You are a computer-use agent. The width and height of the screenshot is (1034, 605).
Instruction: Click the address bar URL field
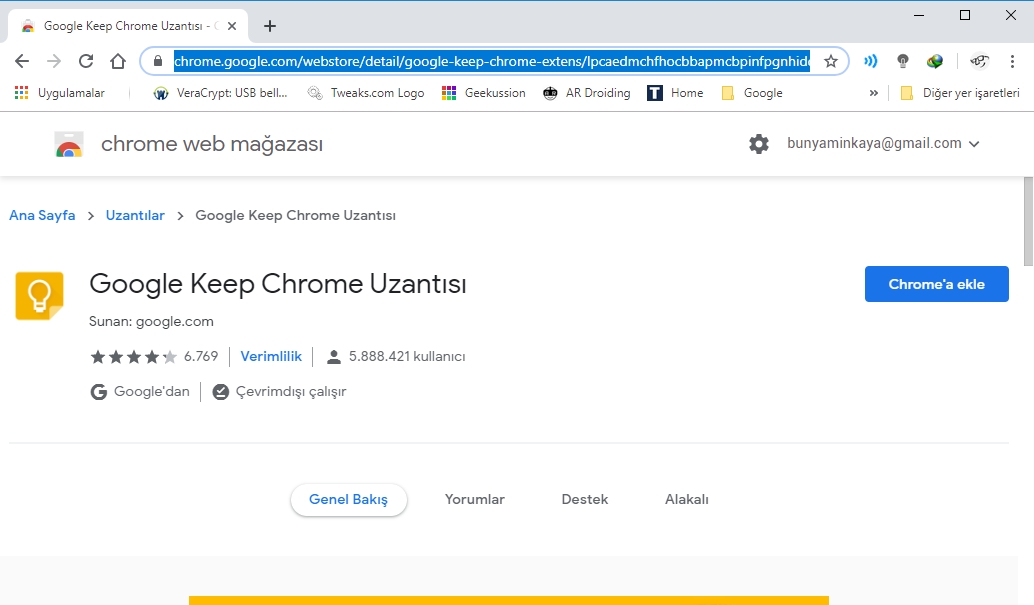[x=490, y=61]
